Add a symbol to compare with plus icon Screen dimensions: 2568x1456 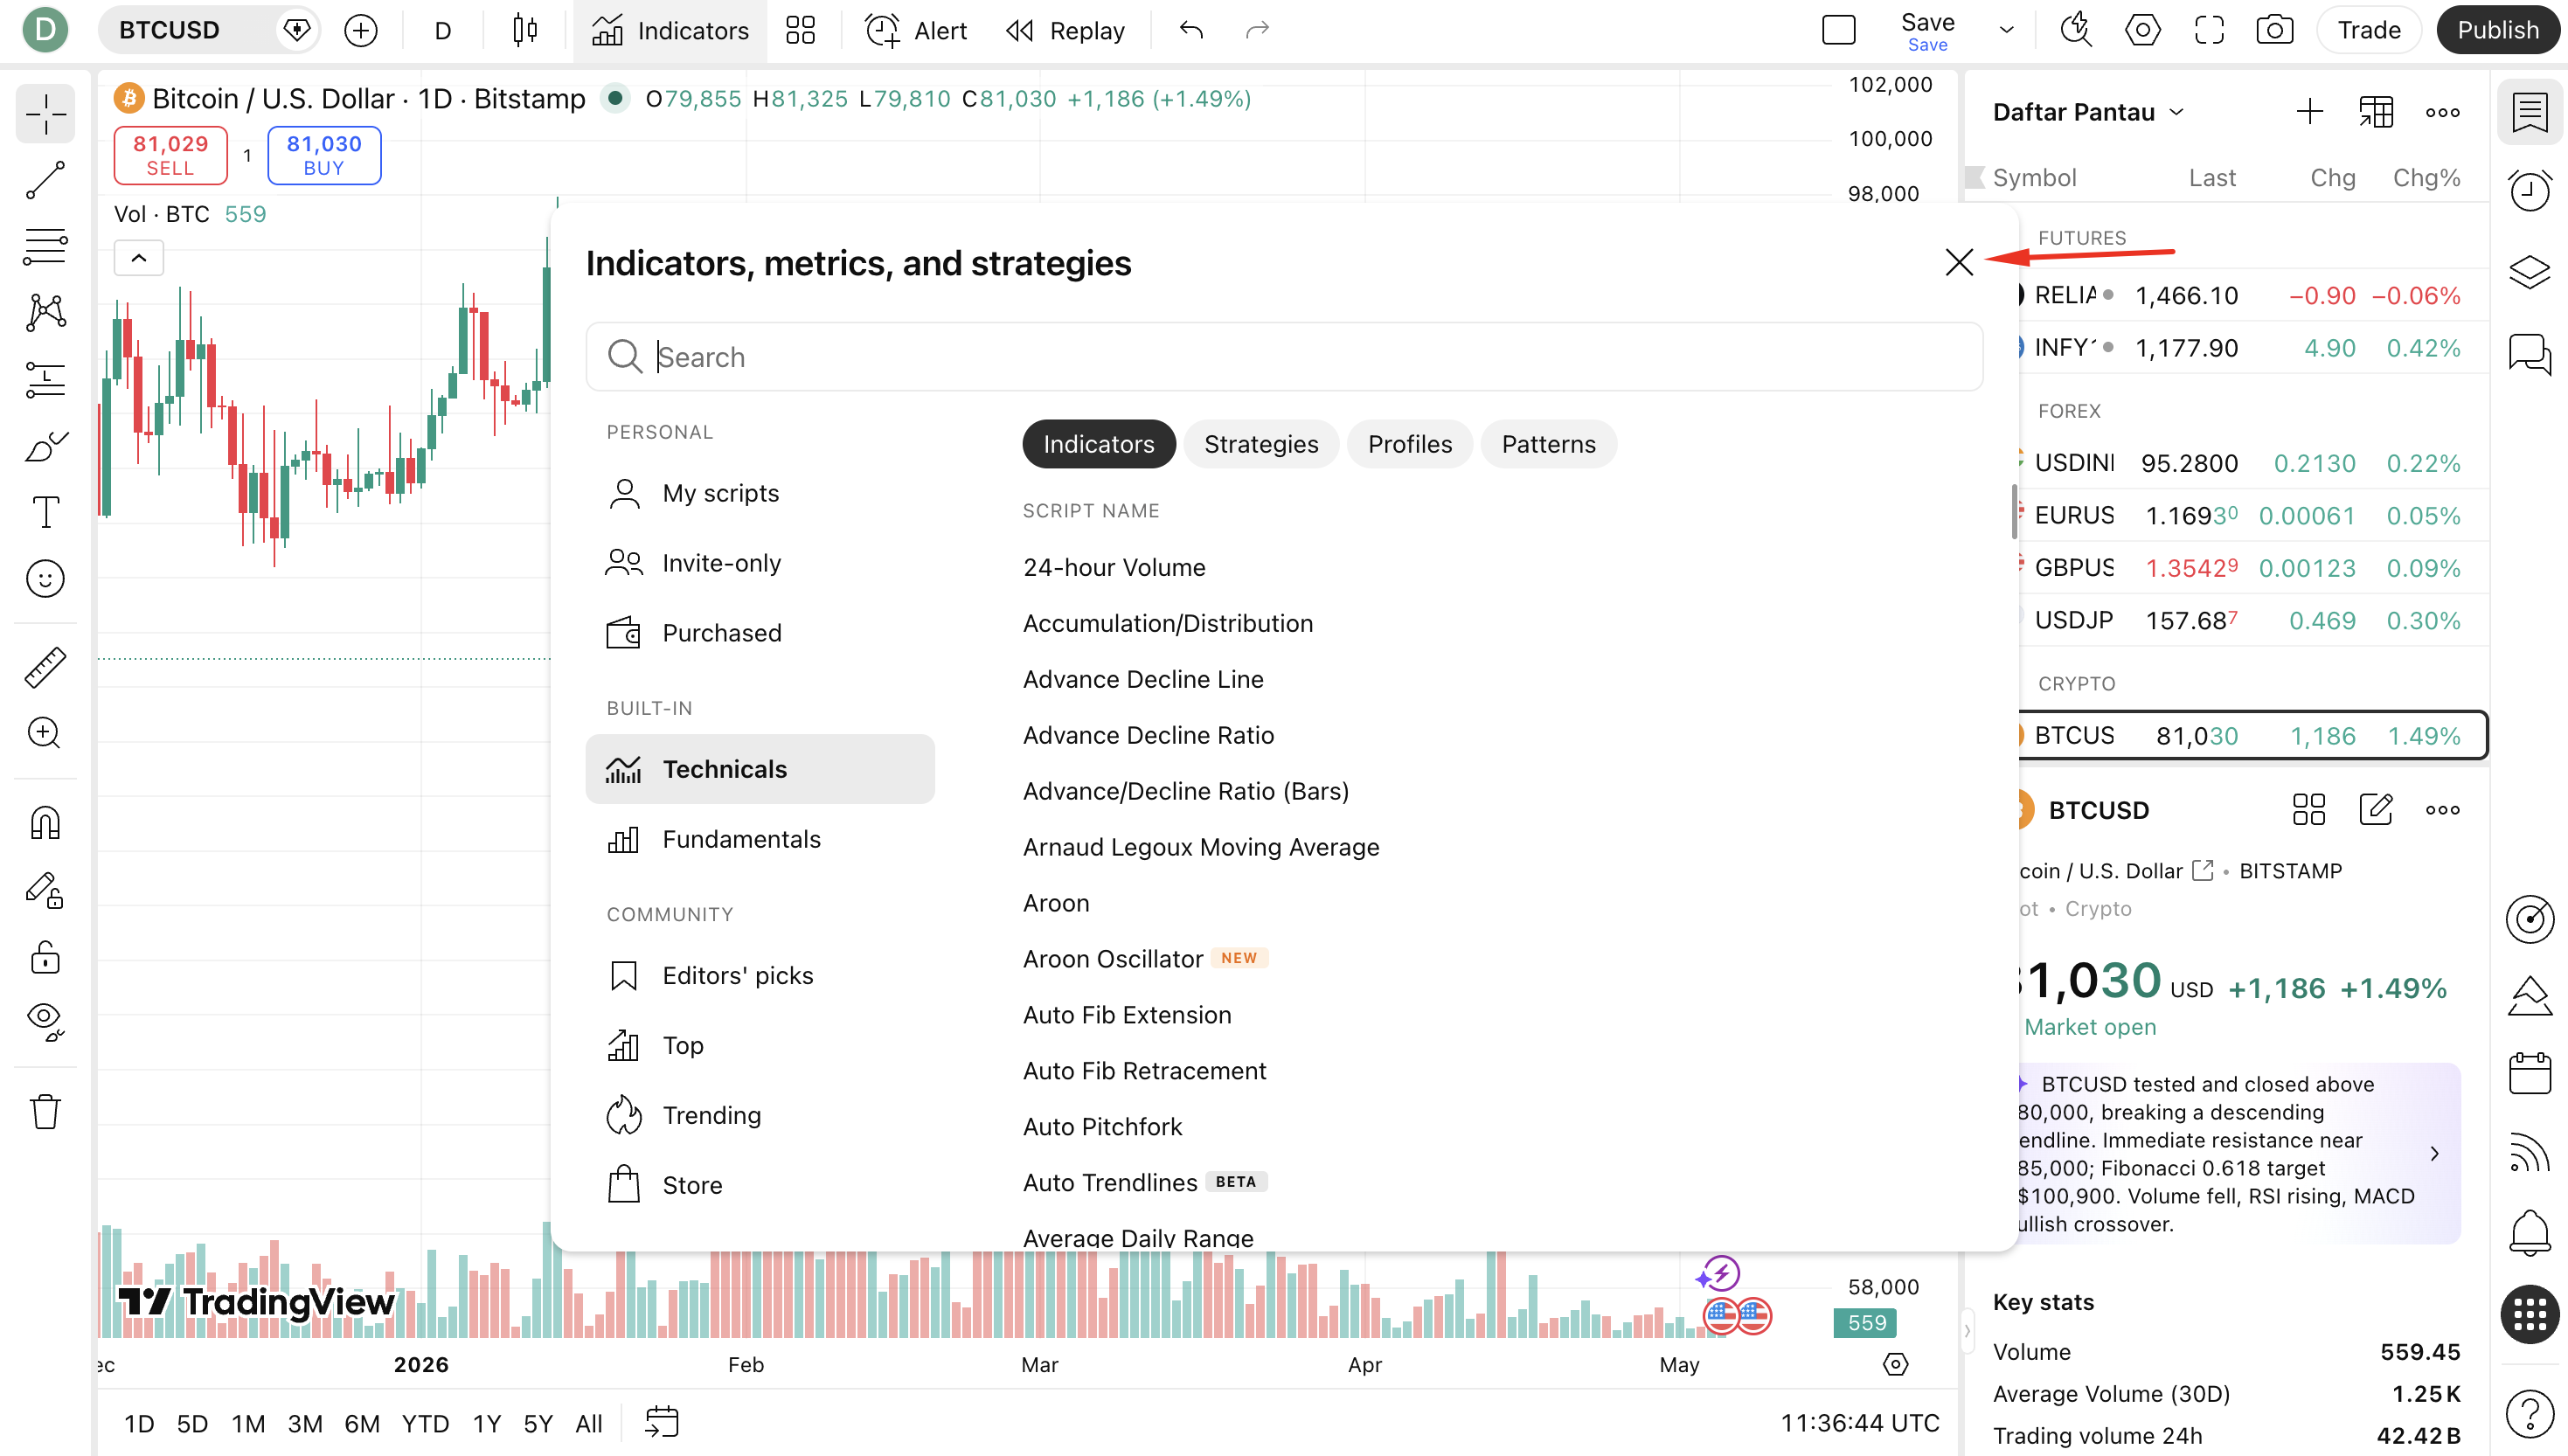tap(360, 30)
